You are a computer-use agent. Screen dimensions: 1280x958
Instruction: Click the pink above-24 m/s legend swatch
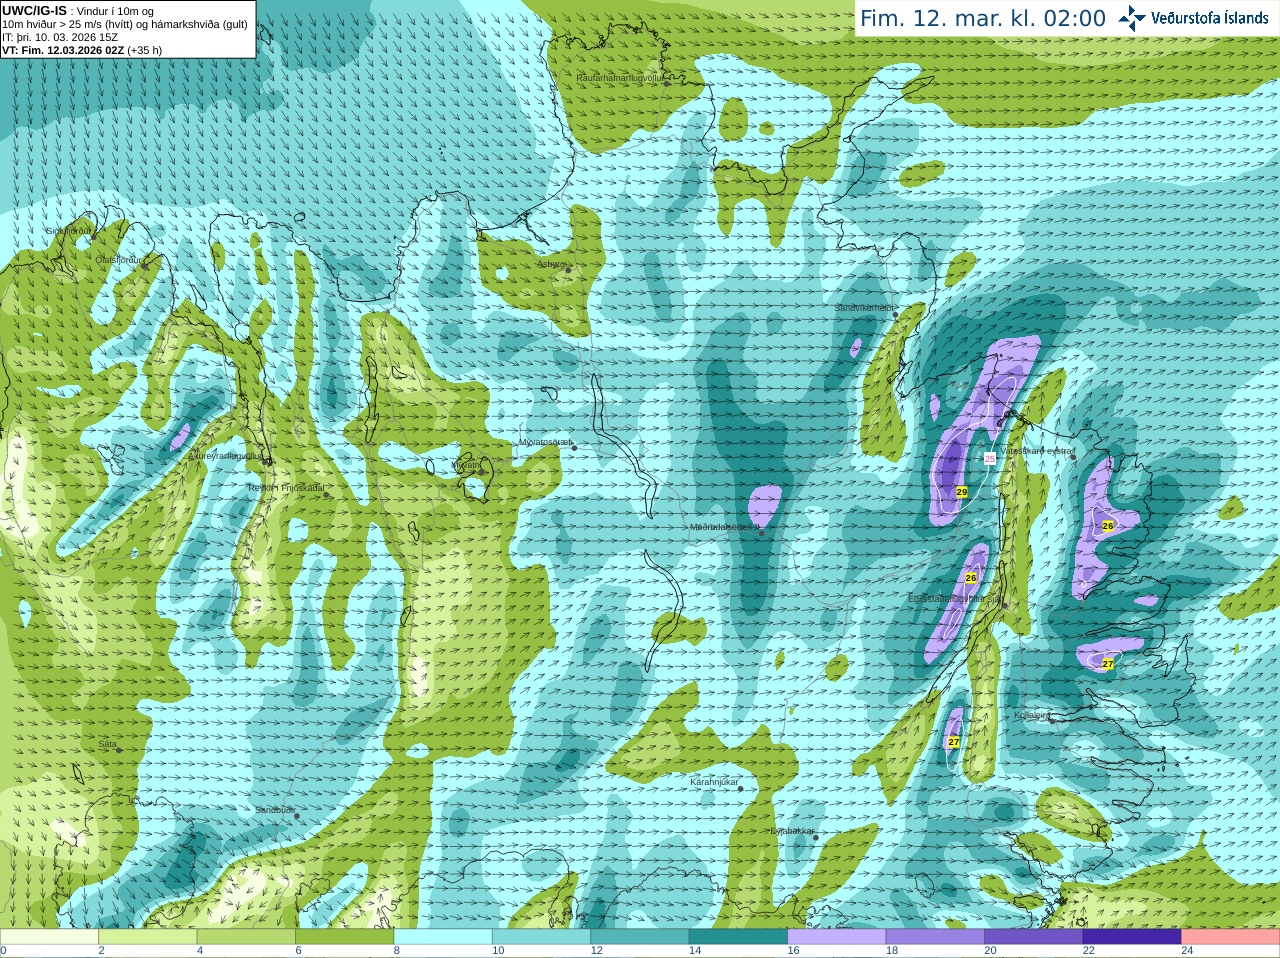tap(1231, 937)
